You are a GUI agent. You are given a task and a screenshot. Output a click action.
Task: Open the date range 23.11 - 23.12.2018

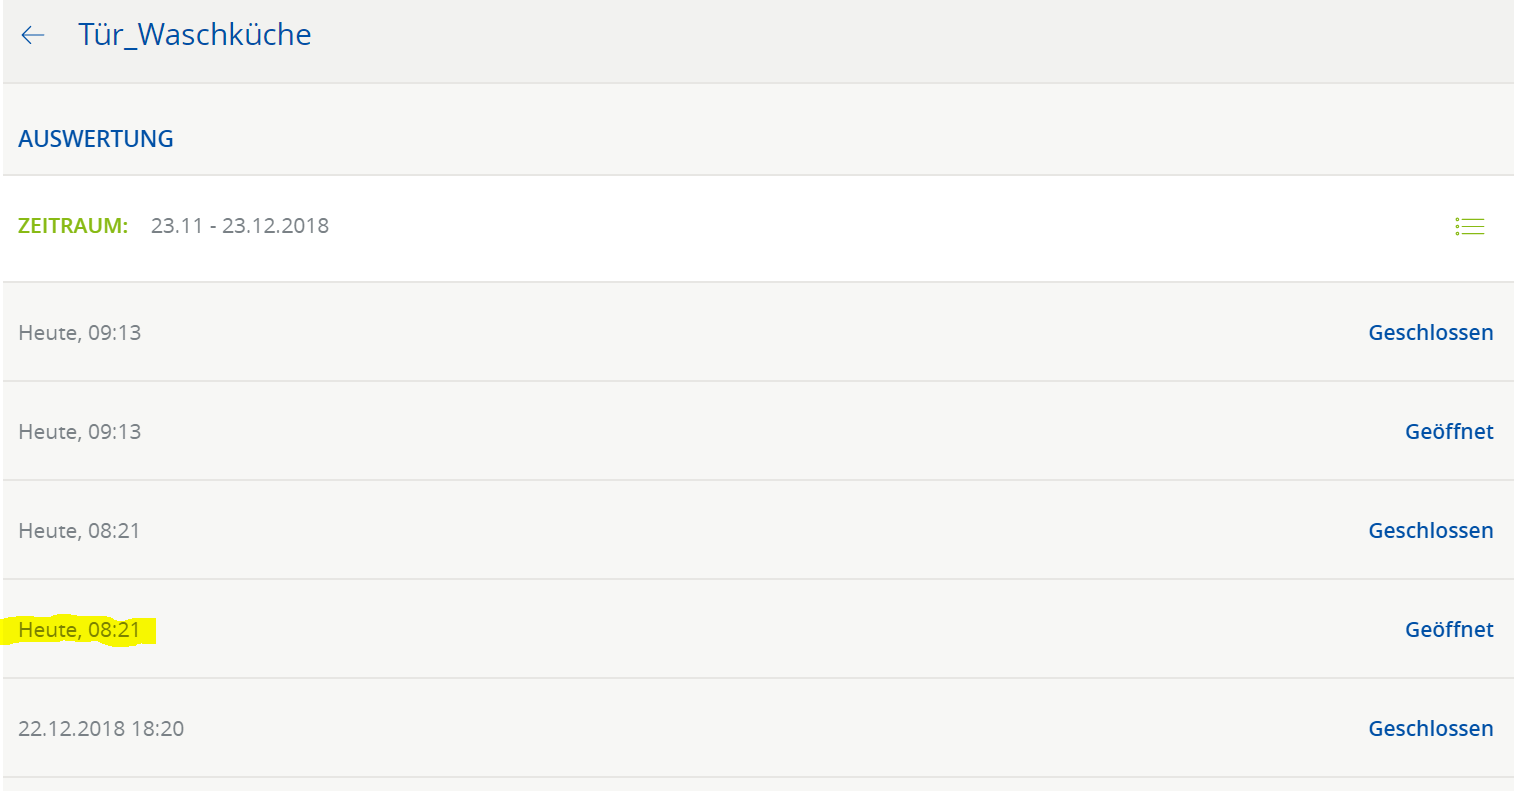[240, 226]
